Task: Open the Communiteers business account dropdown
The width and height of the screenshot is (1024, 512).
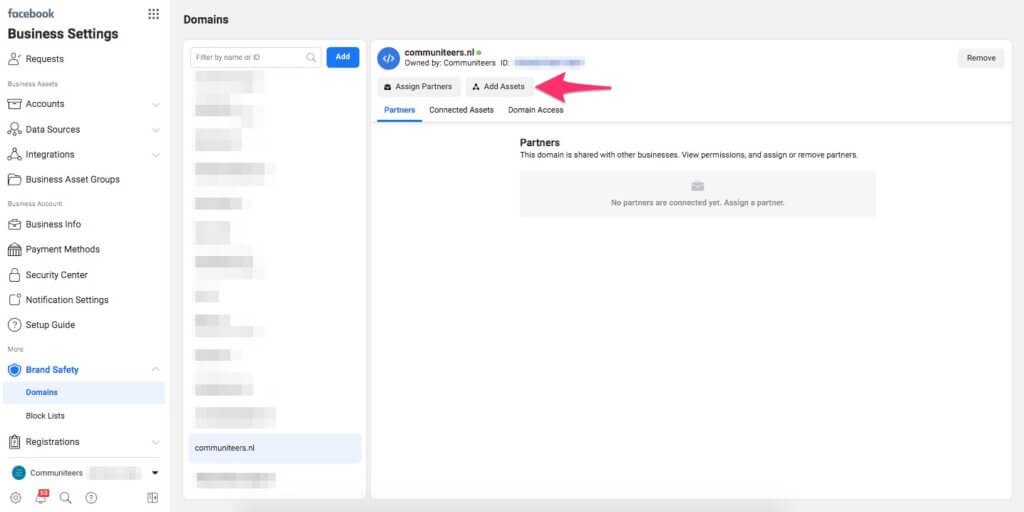Action: [x=155, y=473]
